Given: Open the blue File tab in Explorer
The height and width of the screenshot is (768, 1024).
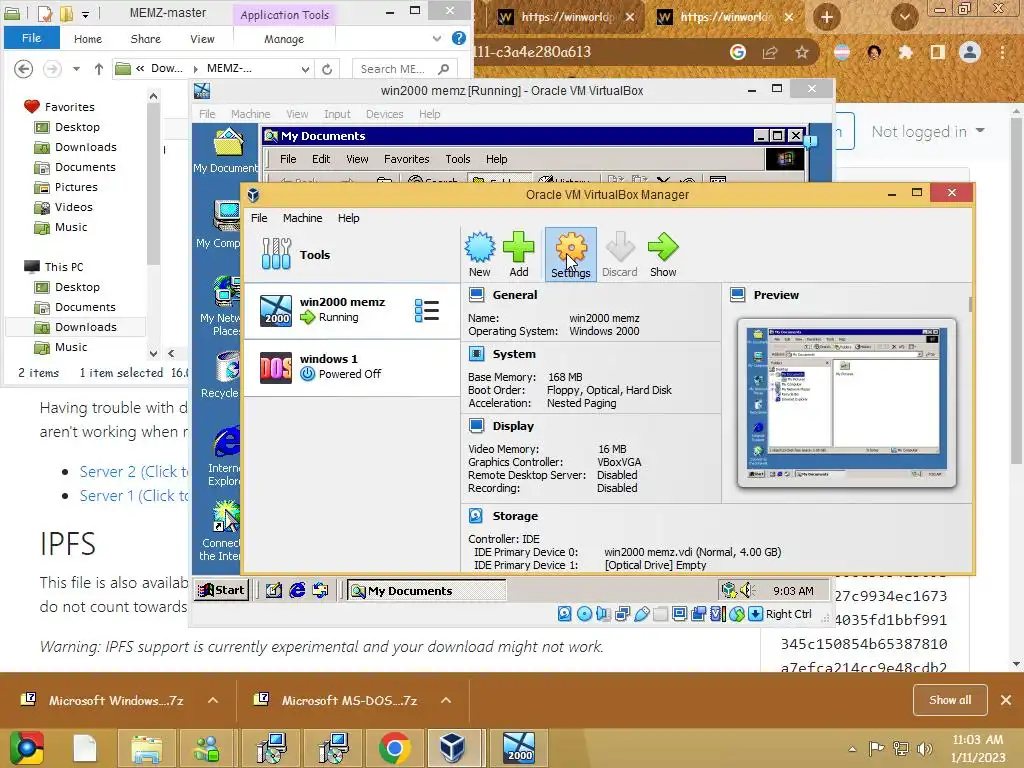Looking at the screenshot, I should [x=31, y=38].
